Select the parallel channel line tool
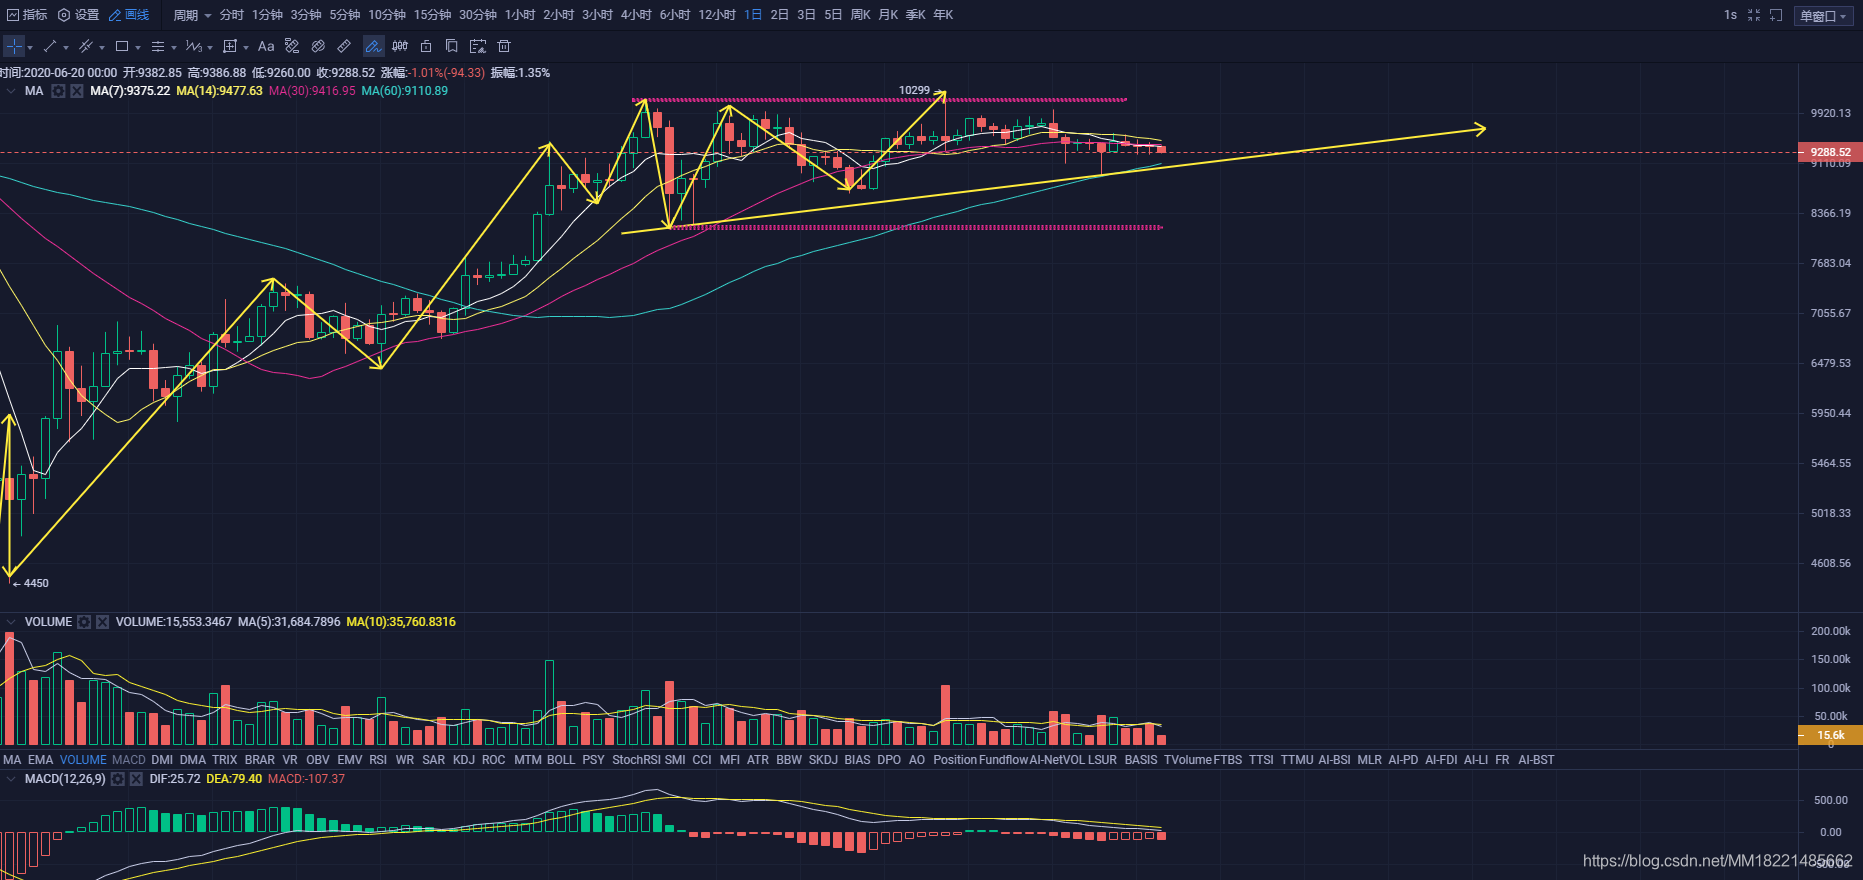1863x880 pixels. pos(86,46)
